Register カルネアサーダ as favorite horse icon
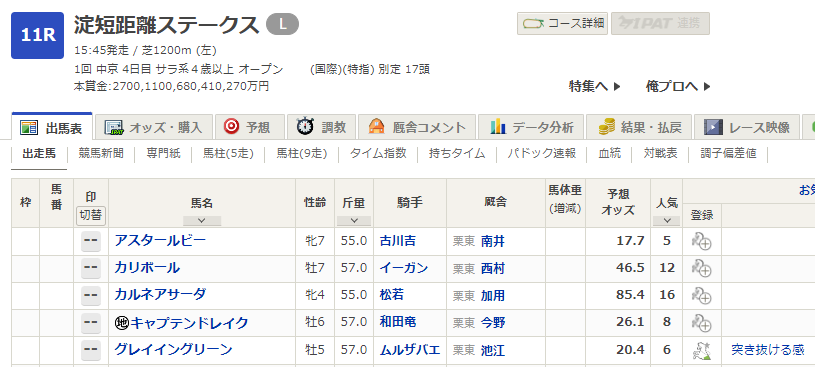This screenshot has height=367, width=815. (x=702, y=295)
